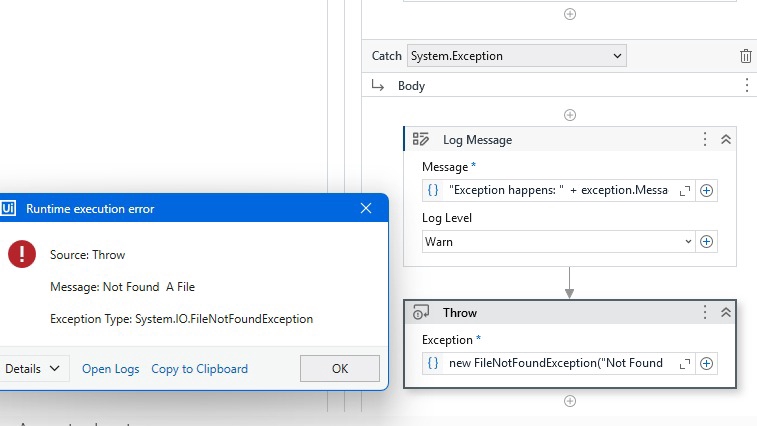
Task: Close the Runtime execution error dialog
Action: point(366,208)
